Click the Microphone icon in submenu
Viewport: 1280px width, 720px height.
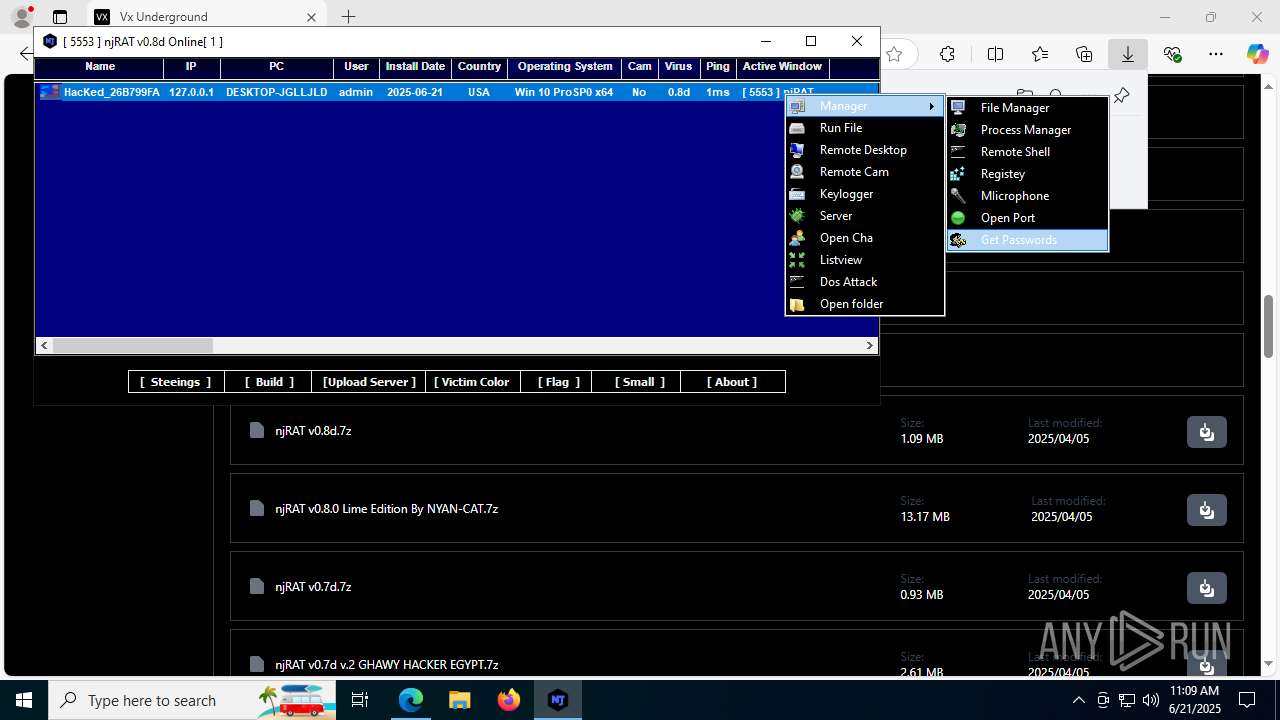[958, 196]
